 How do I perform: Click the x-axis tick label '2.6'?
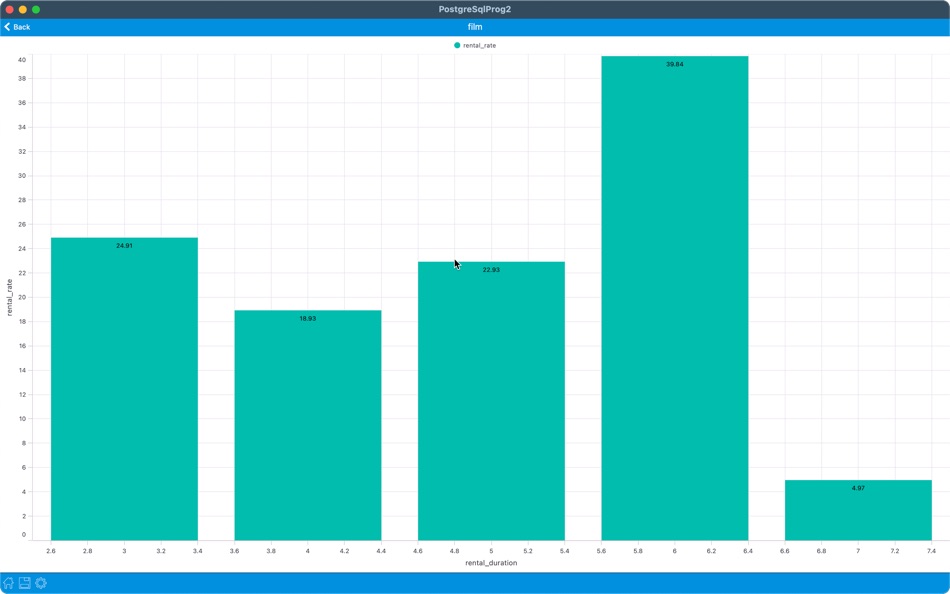coord(51,551)
